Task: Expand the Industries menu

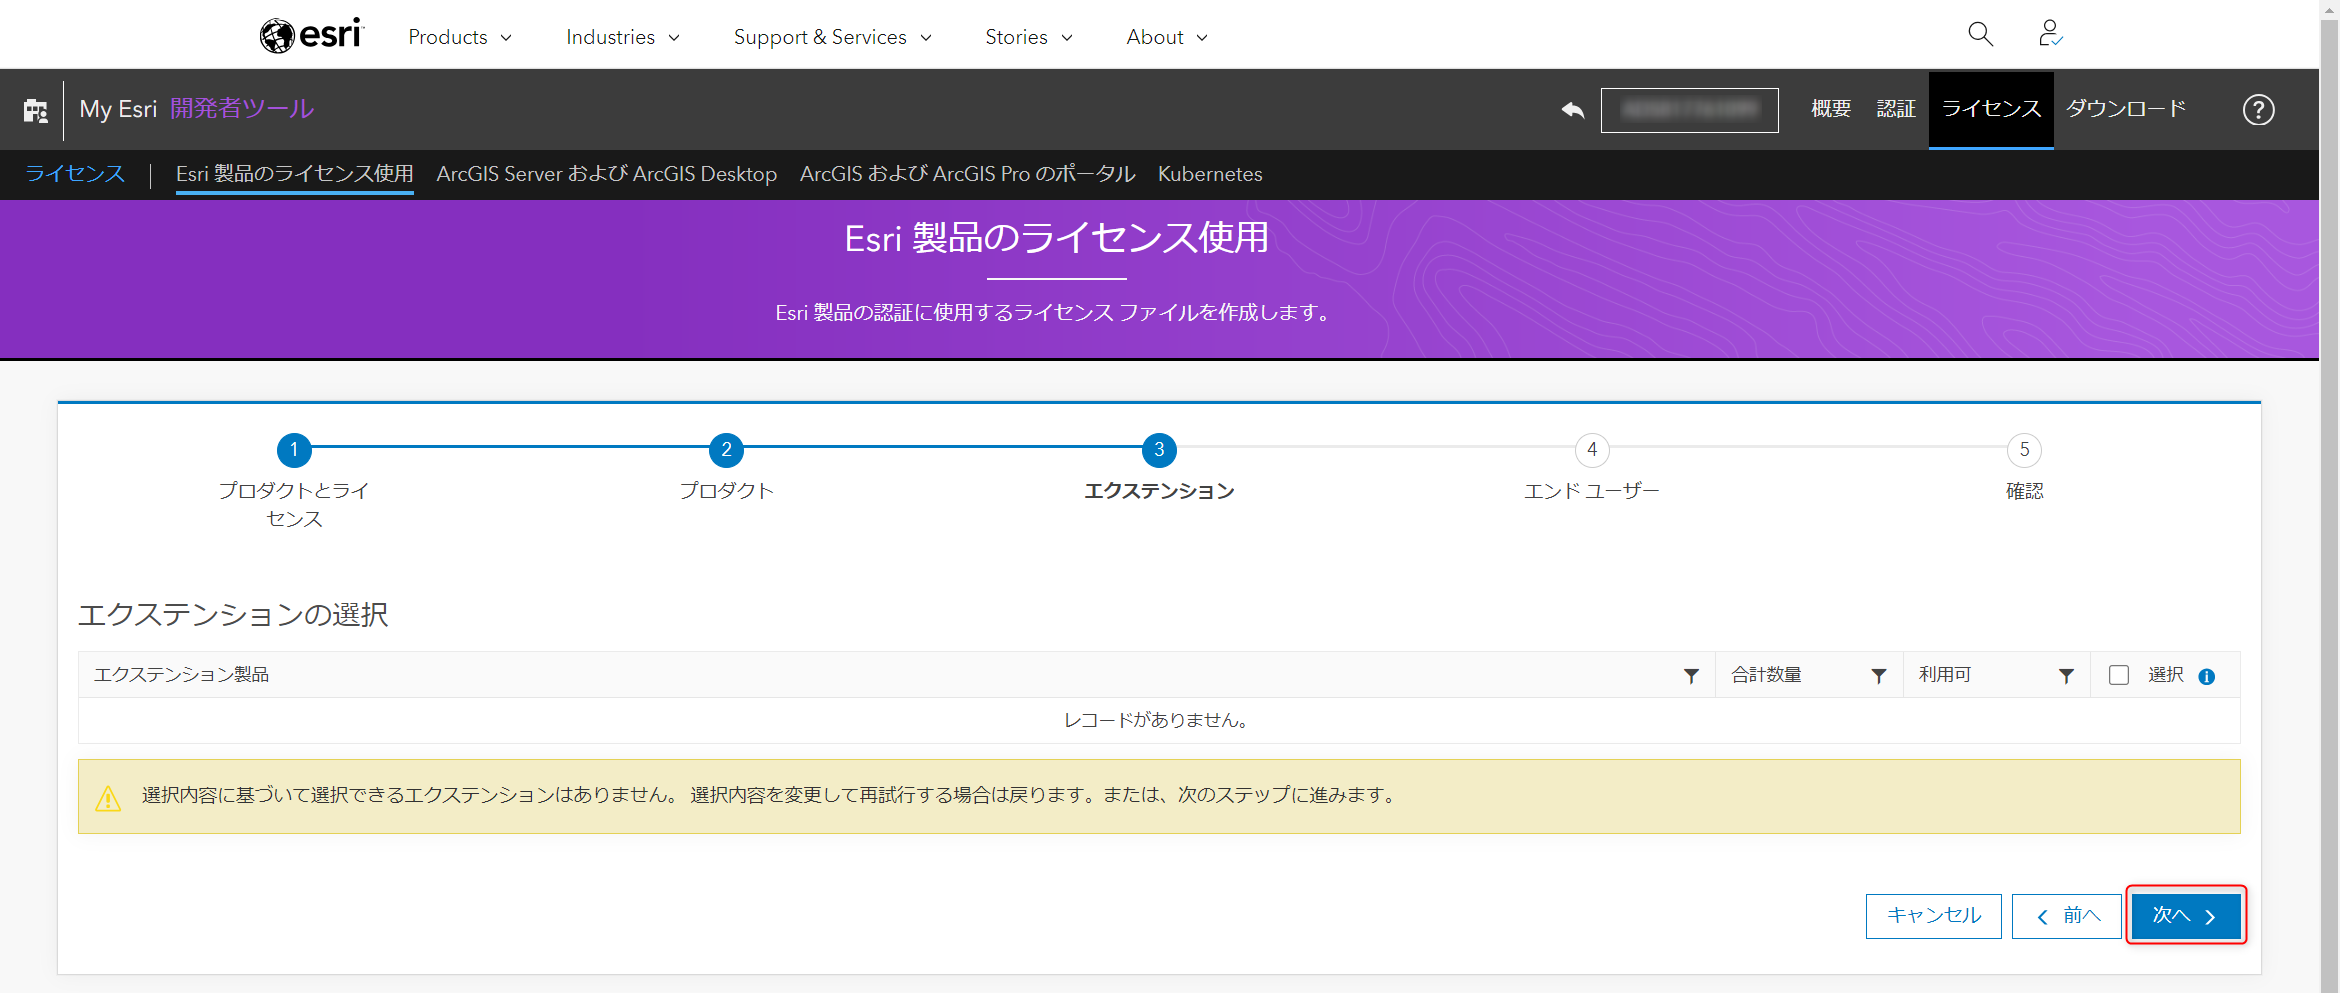Action: (623, 37)
